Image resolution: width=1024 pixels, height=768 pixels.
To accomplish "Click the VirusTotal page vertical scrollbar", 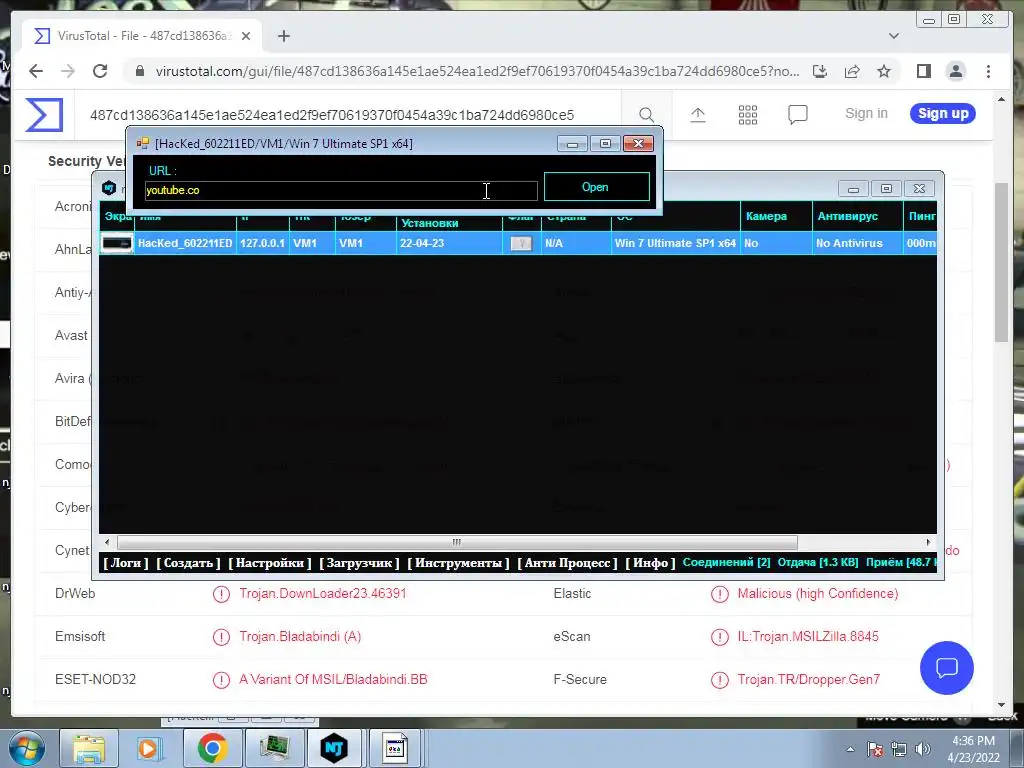I will 1001,261.
